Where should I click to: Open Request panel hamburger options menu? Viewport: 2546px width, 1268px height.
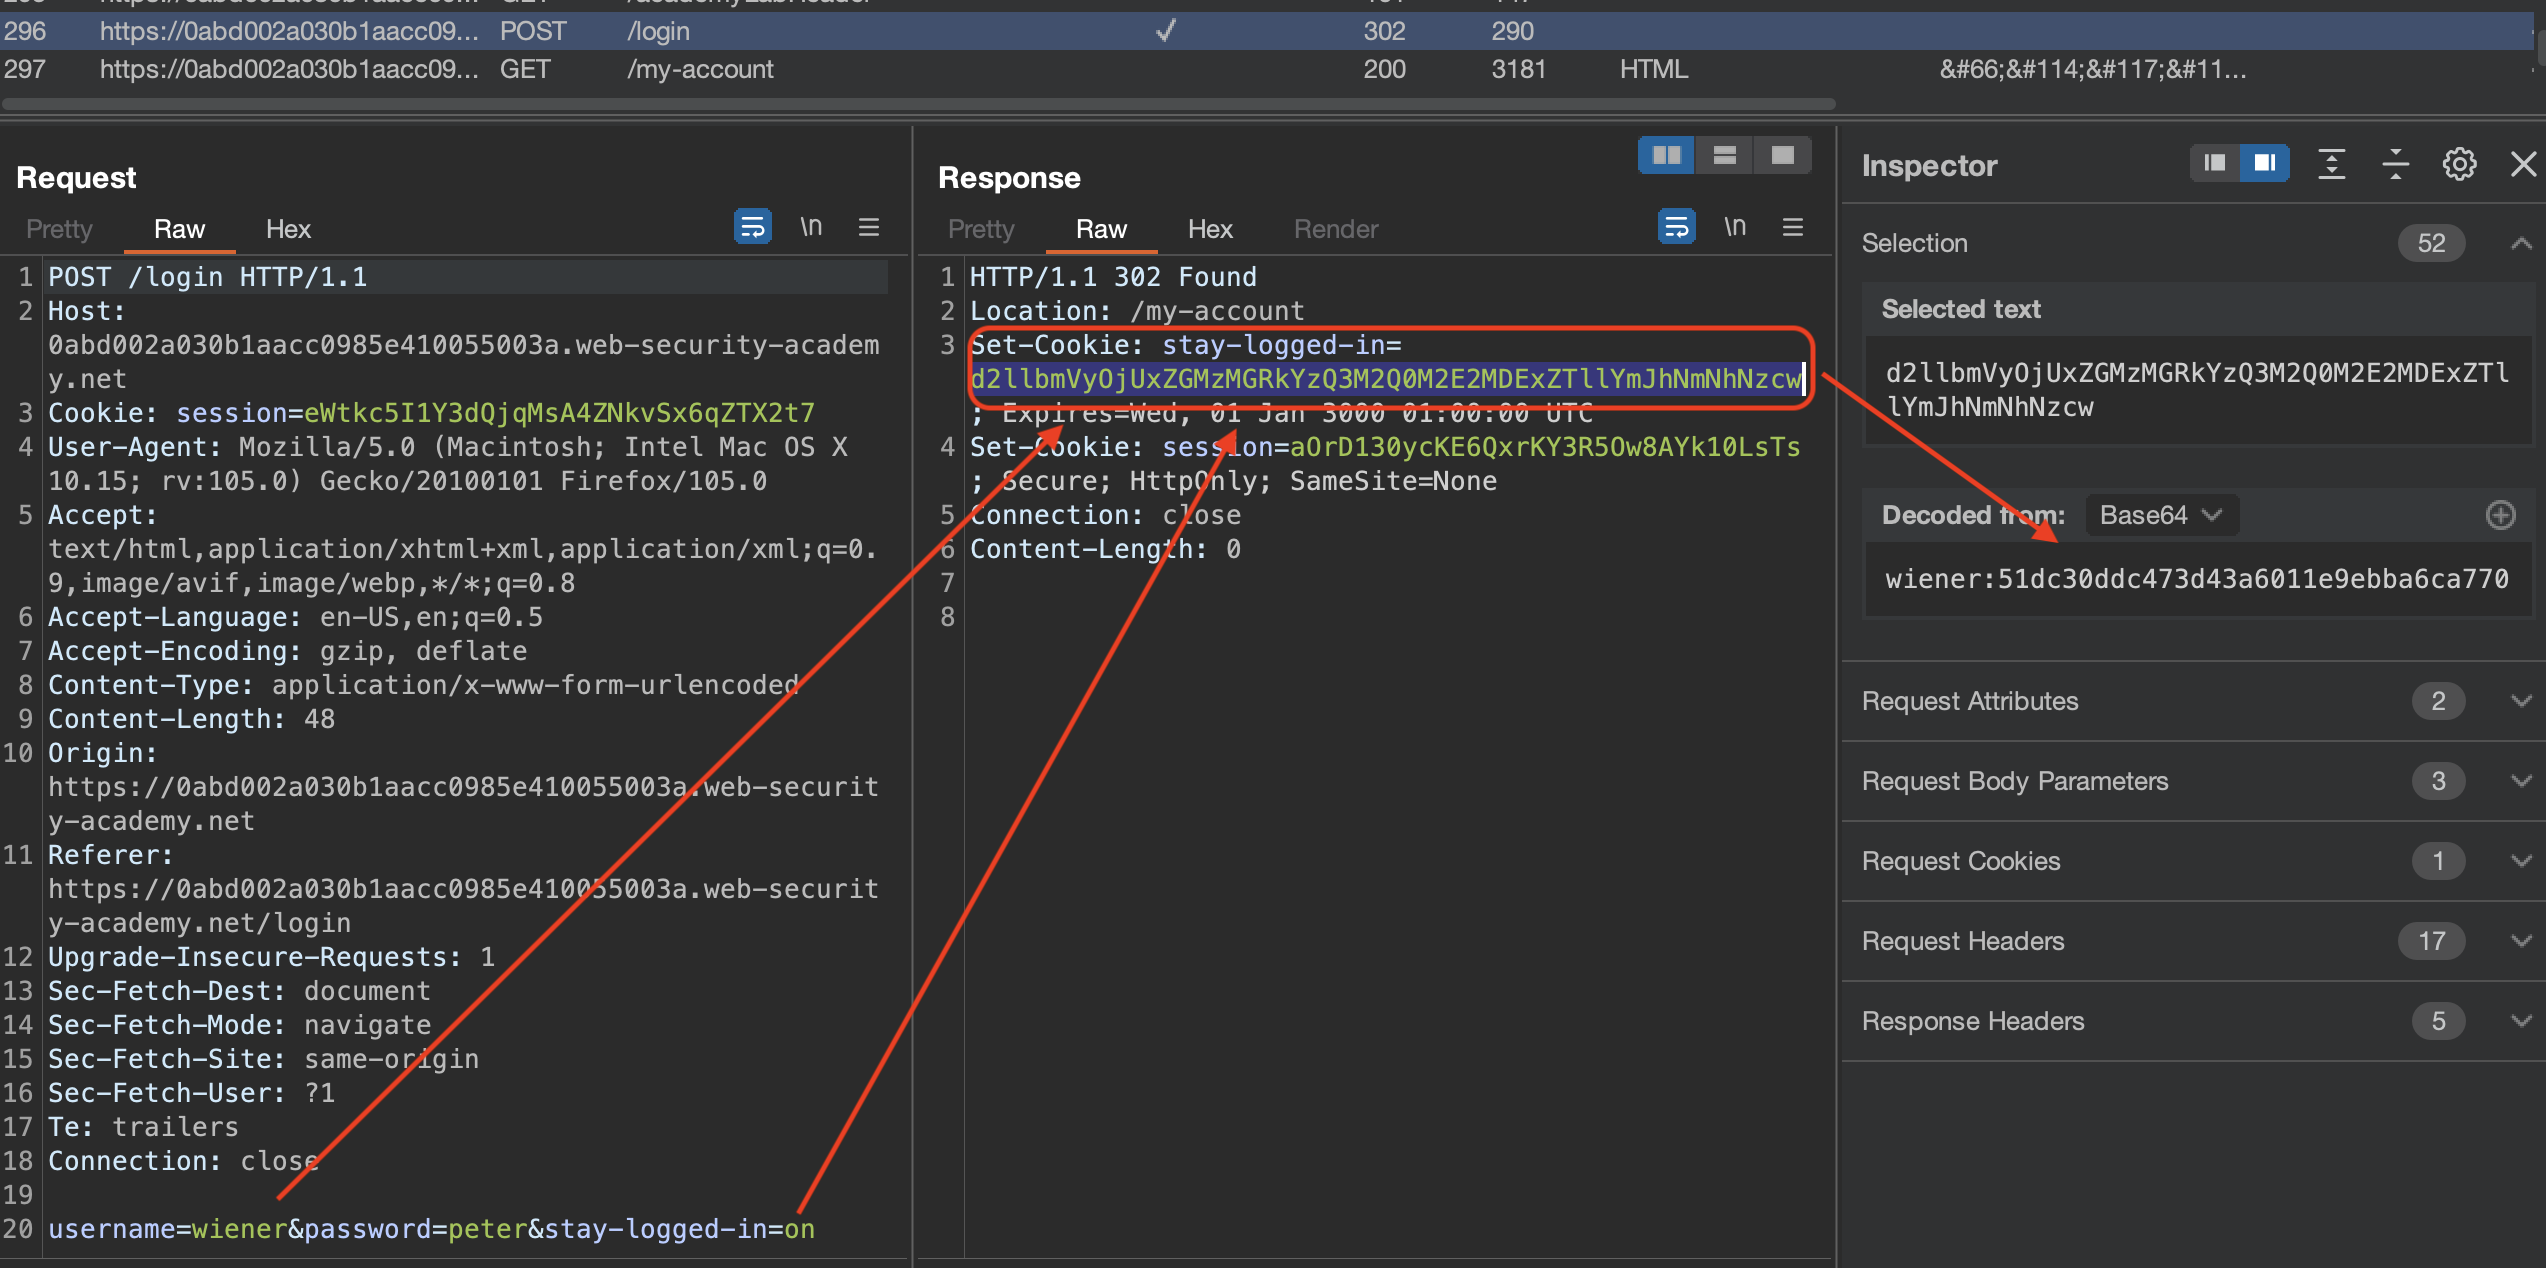[869, 227]
